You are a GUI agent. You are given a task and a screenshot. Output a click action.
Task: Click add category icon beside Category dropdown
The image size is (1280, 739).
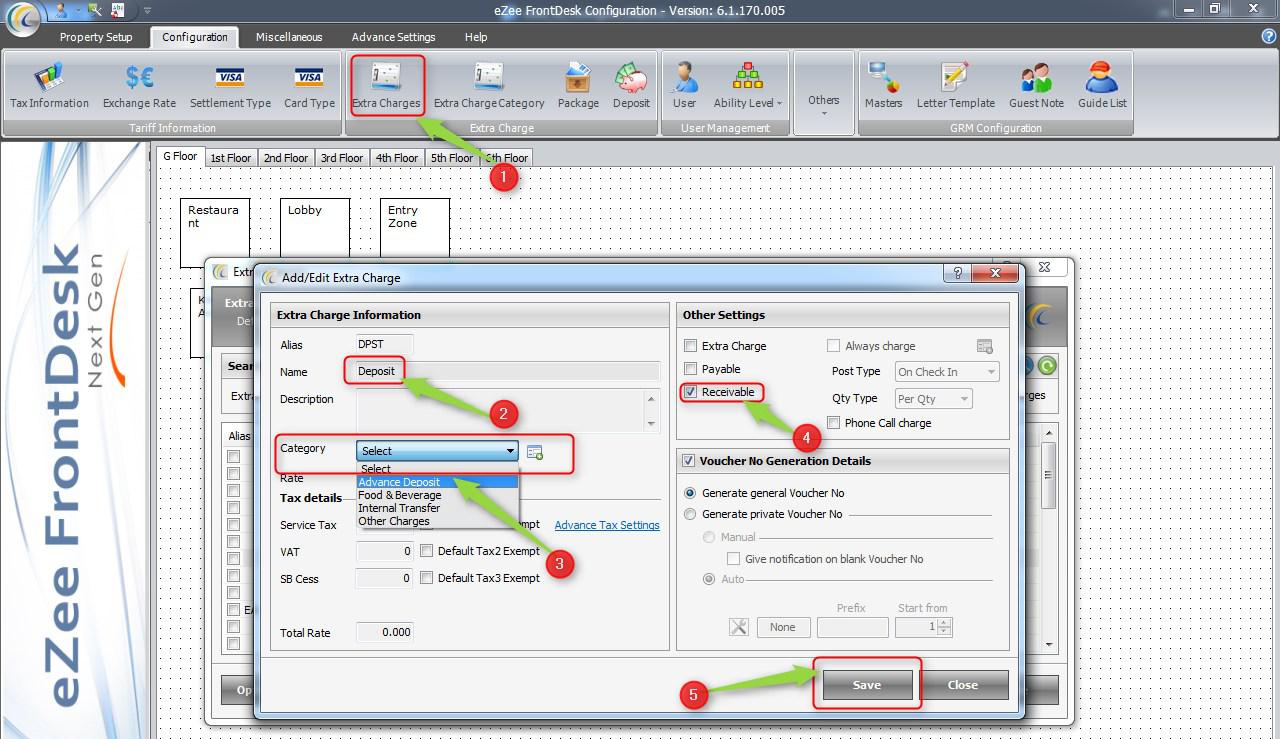point(535,452)
